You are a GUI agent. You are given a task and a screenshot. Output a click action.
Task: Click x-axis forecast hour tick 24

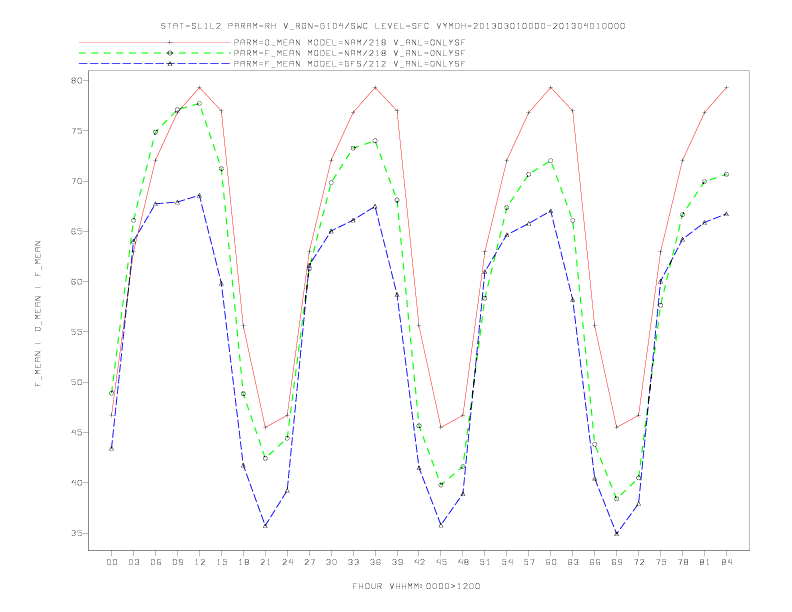[x=287, y=562]
